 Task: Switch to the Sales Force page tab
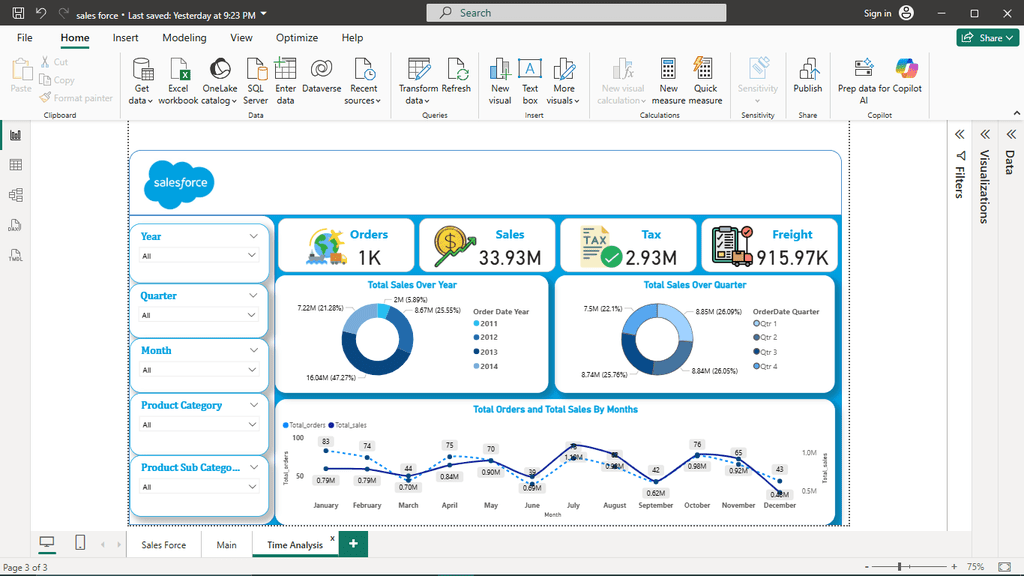[x=163, y=545]
